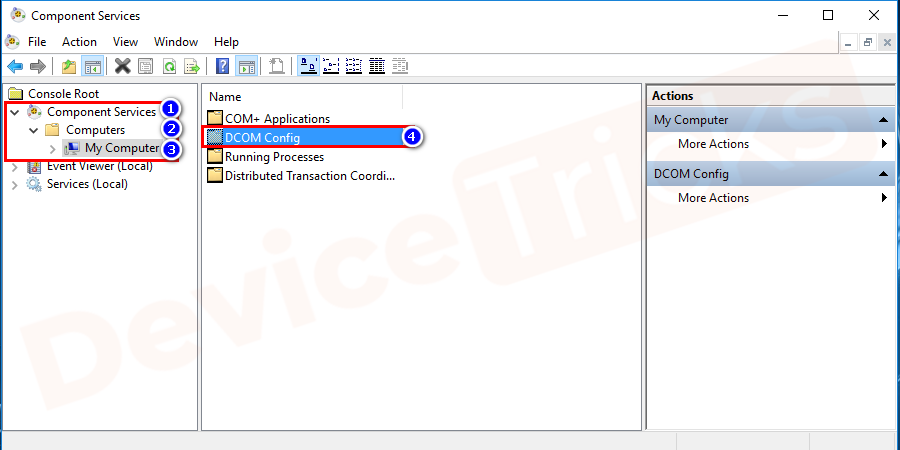Expand the My Computer tree node
This screenshot has width=900, height=450.
click(53, 149)
